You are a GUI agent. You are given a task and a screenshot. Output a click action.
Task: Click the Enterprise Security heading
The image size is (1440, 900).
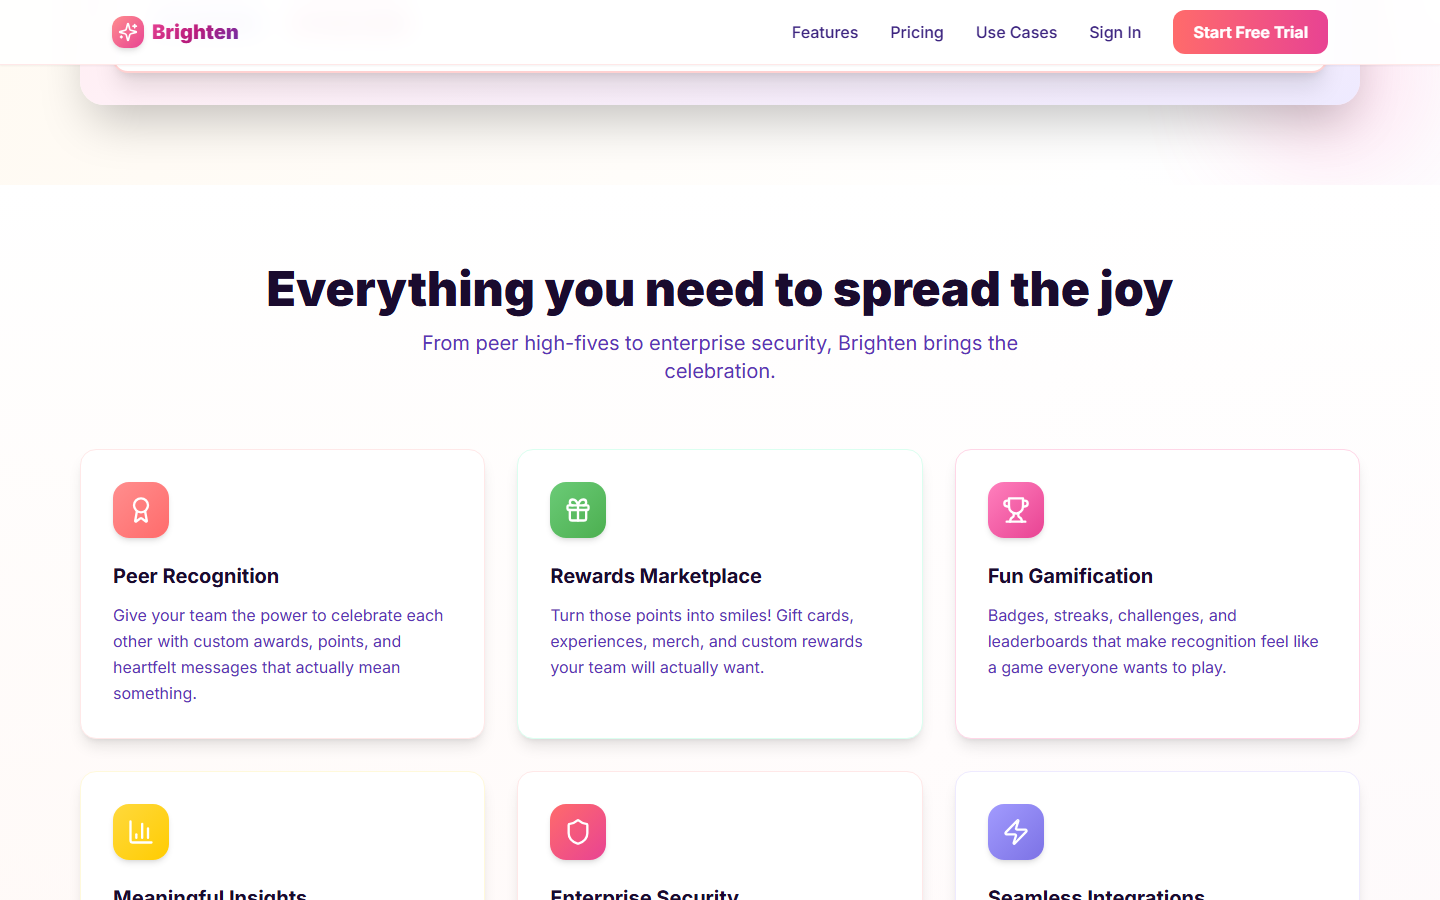pos(644,893)
